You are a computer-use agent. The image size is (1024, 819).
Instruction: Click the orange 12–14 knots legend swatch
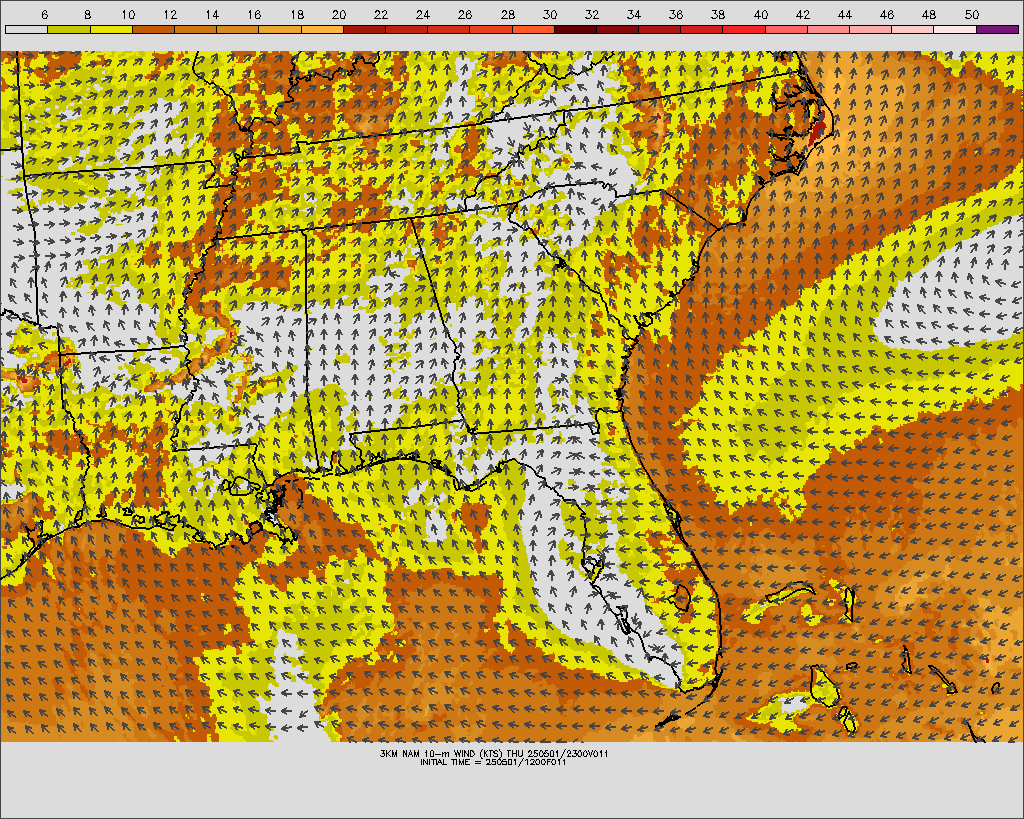pos(195,29)
